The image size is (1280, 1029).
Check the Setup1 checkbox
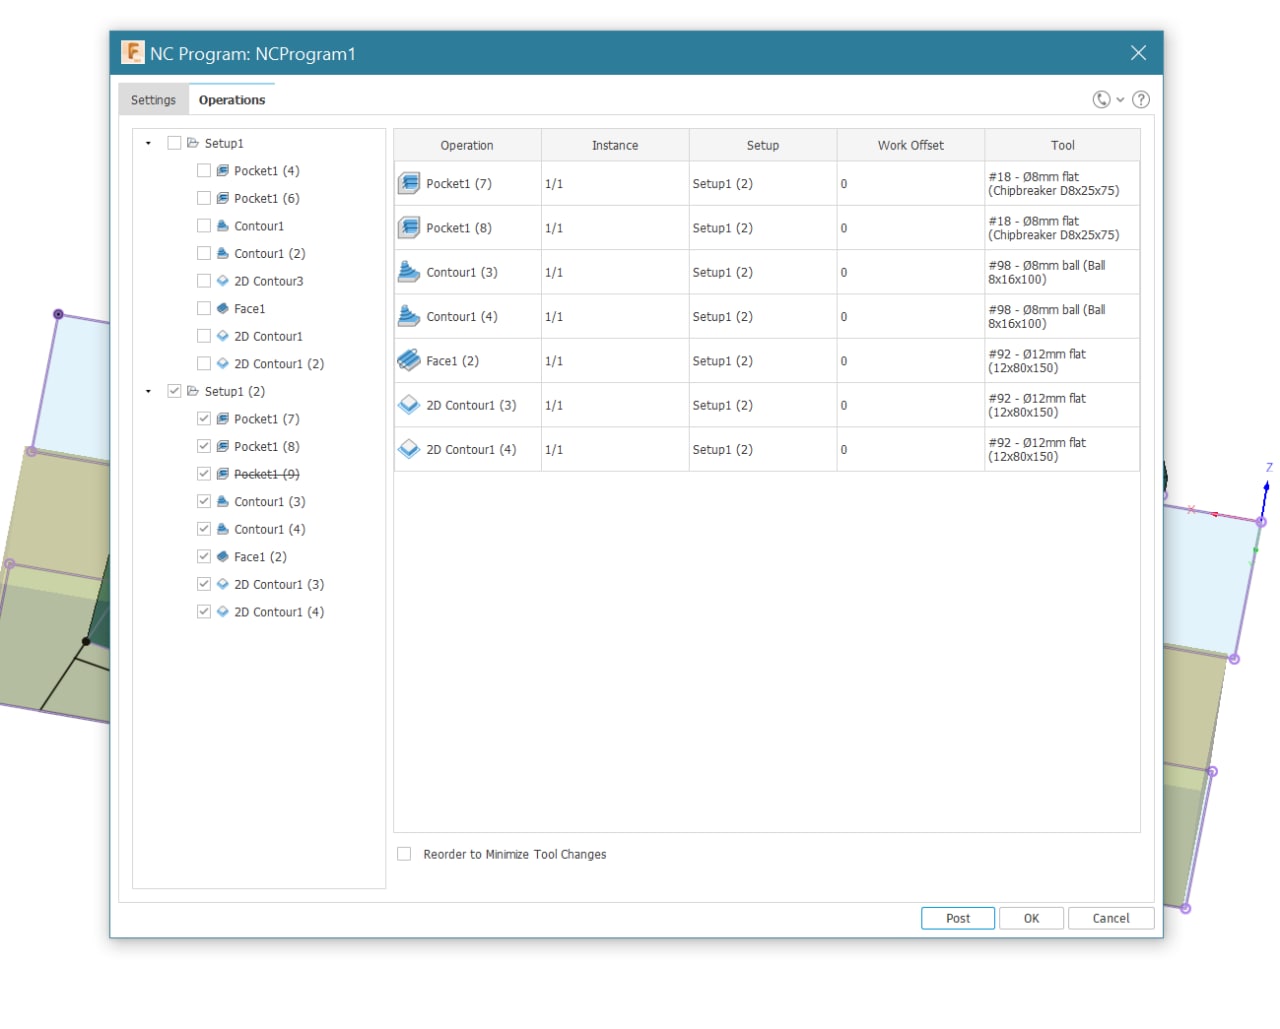click(x=174, y=143)
